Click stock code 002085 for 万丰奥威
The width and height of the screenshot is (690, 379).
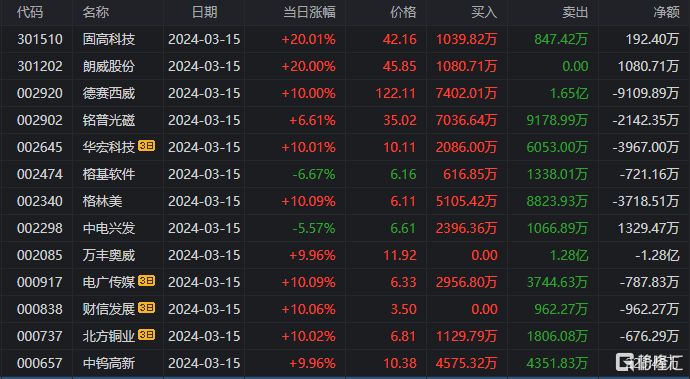(40, 255)
